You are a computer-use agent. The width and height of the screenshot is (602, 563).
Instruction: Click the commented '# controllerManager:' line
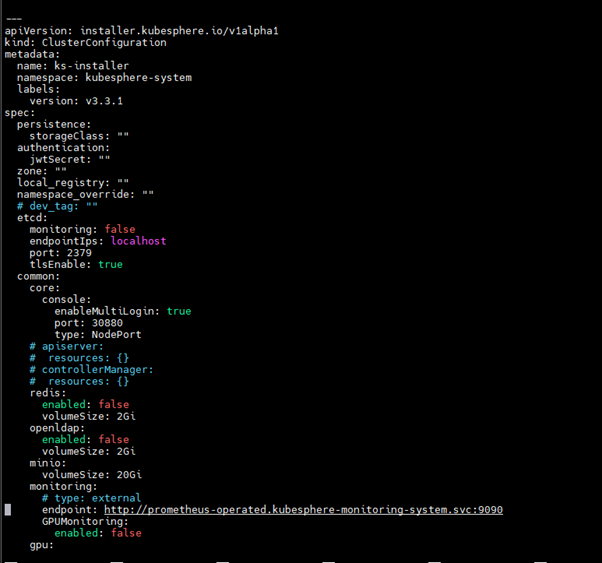point(91,369)
